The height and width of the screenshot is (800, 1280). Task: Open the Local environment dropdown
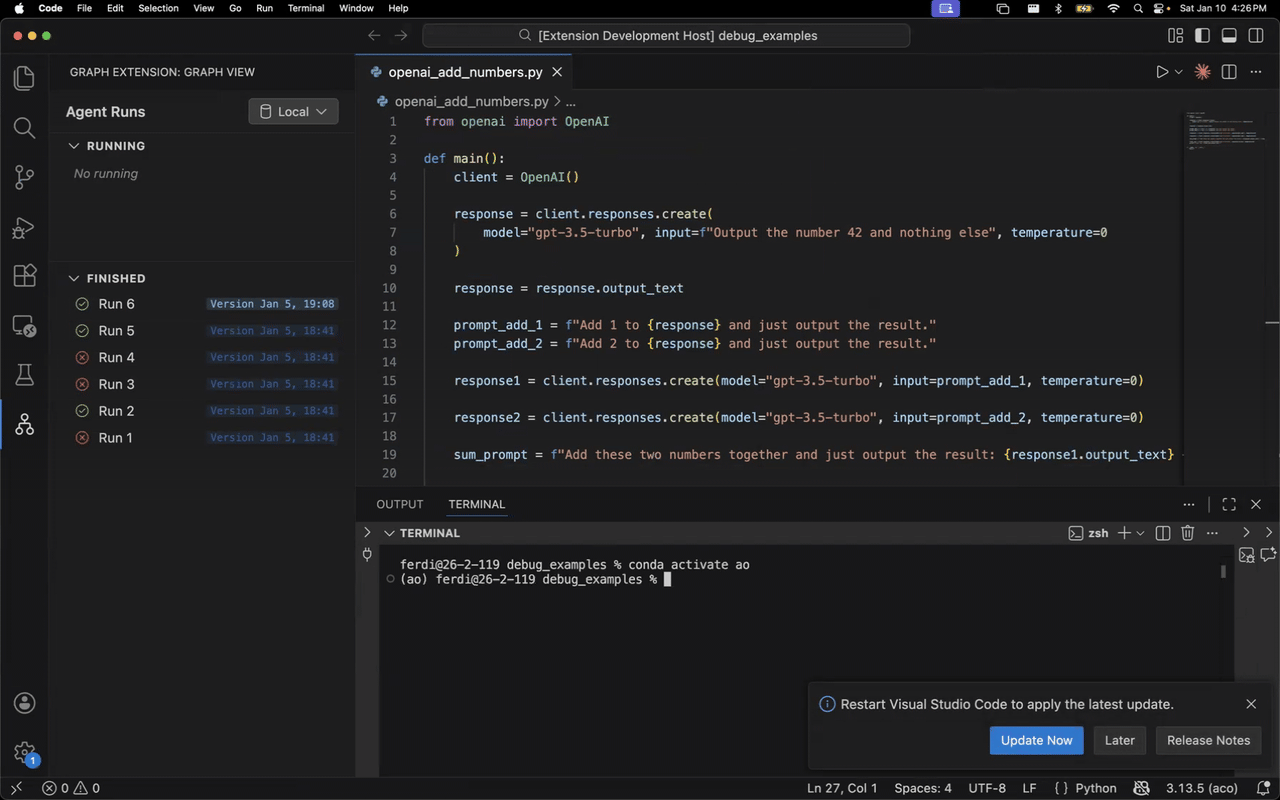tap(293, 111)
